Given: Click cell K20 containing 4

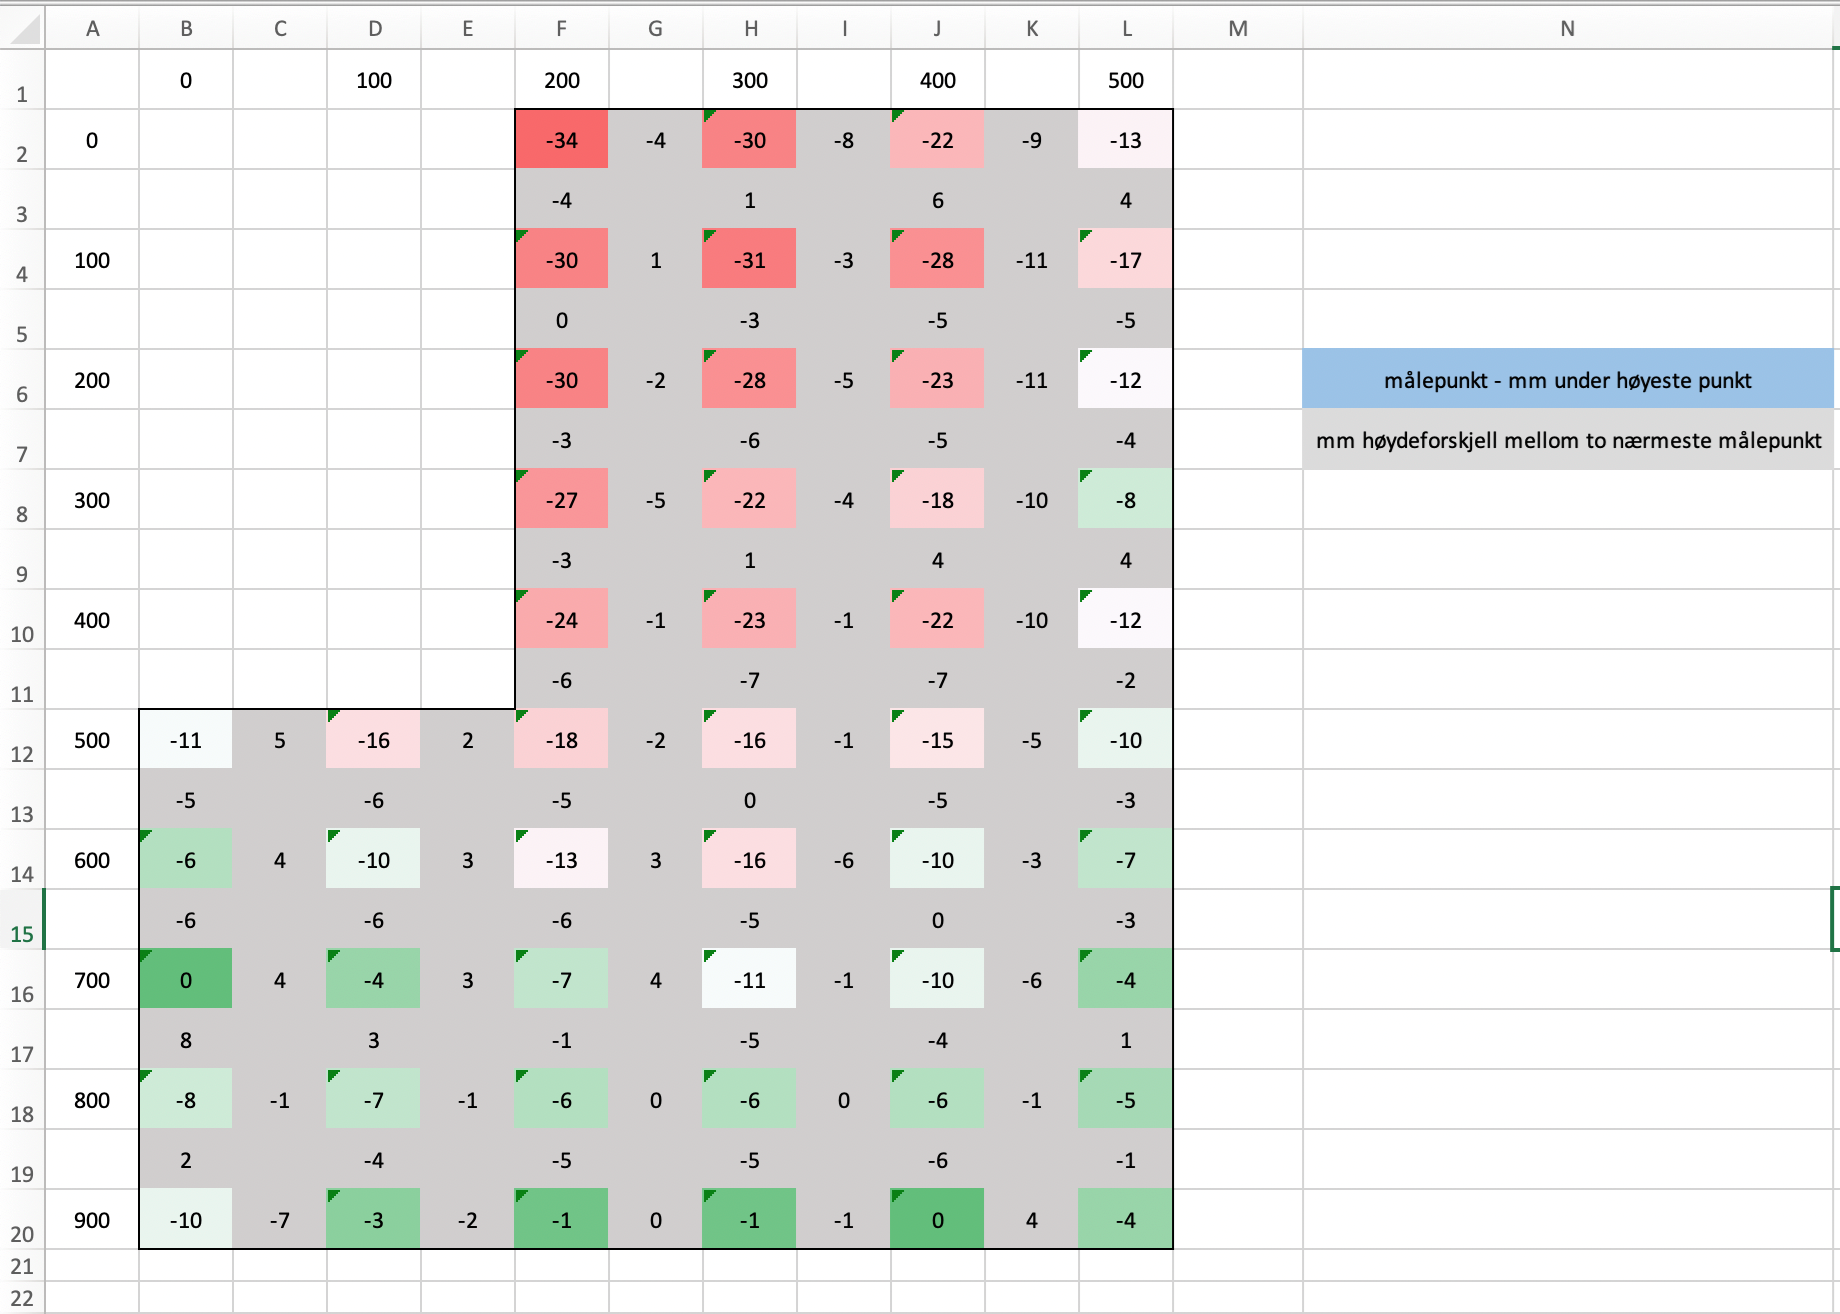Looking at the screenshot, I should tap(1031, 1220).
